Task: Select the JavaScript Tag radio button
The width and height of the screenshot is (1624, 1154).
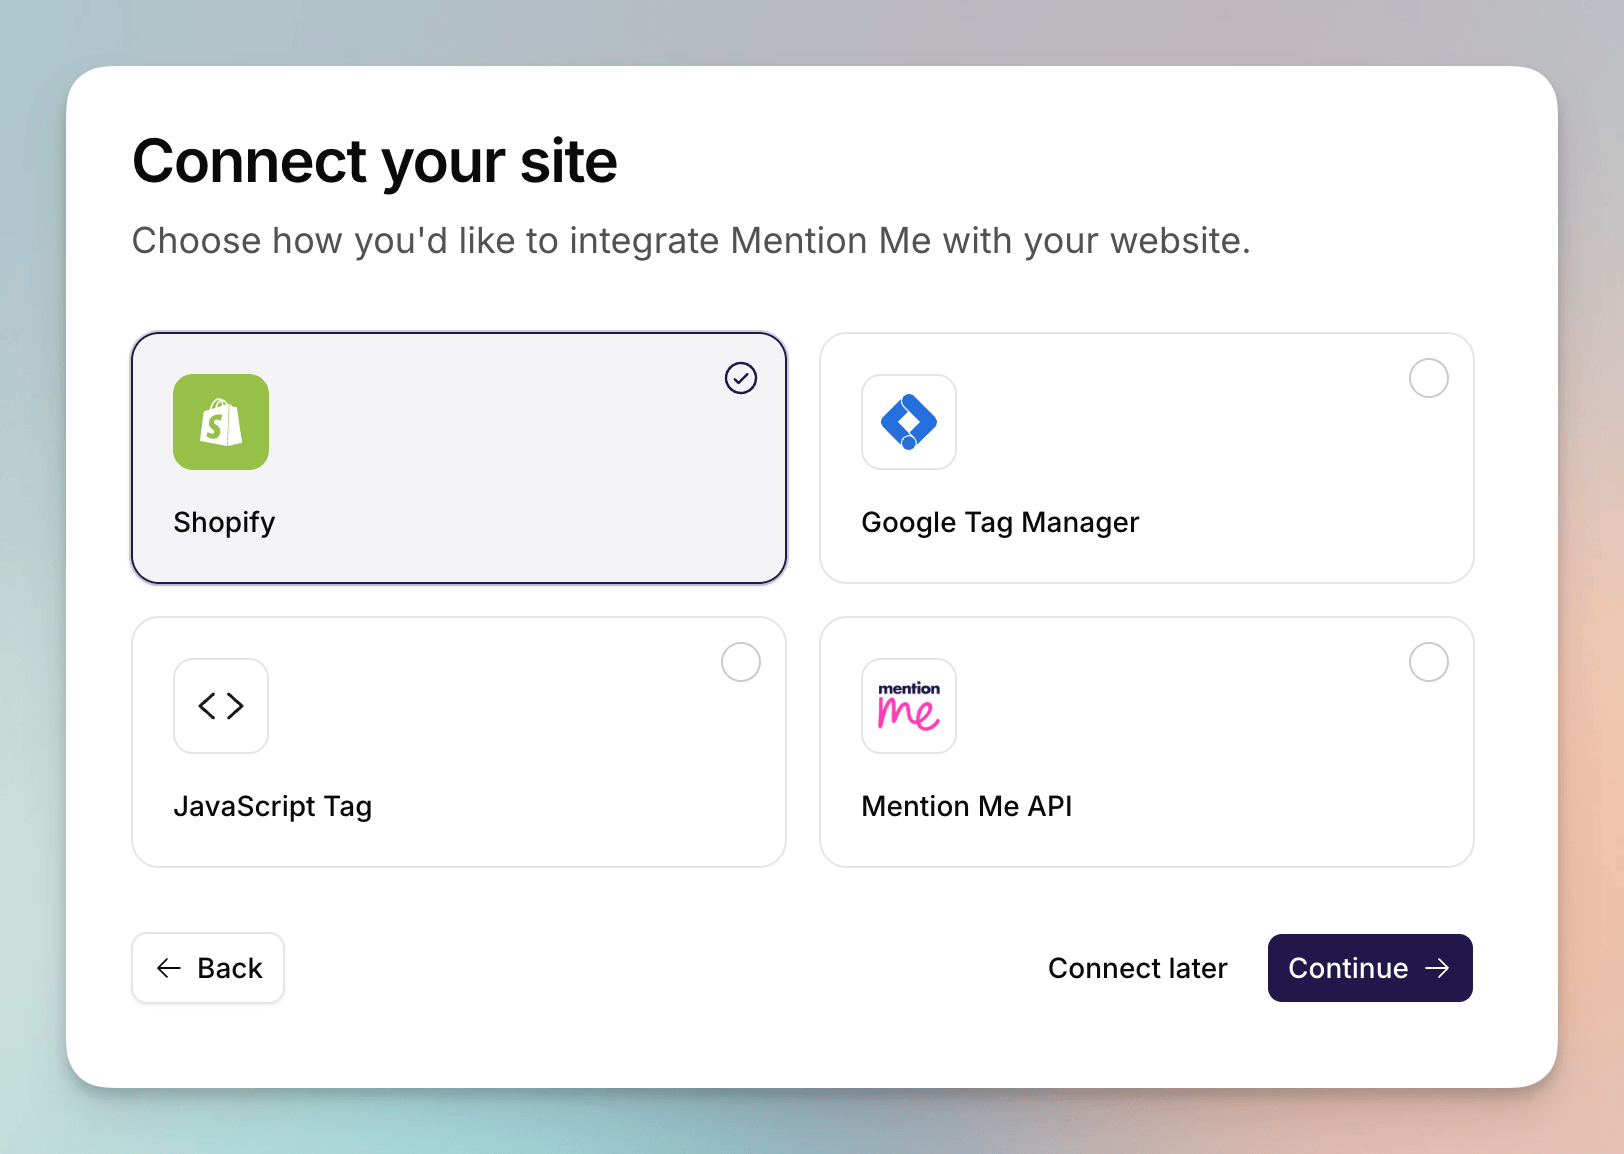Action: [741, 662]
